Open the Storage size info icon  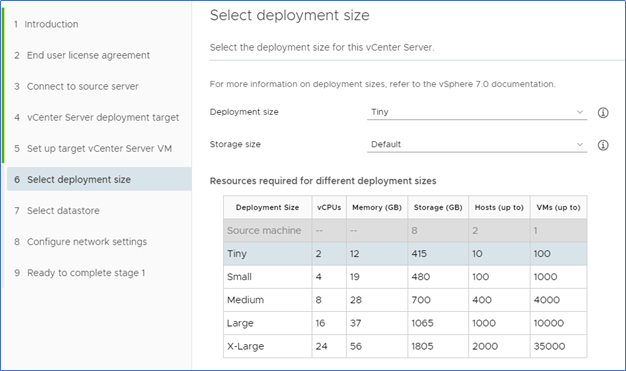pyautogui.click(x=603, y=145)
